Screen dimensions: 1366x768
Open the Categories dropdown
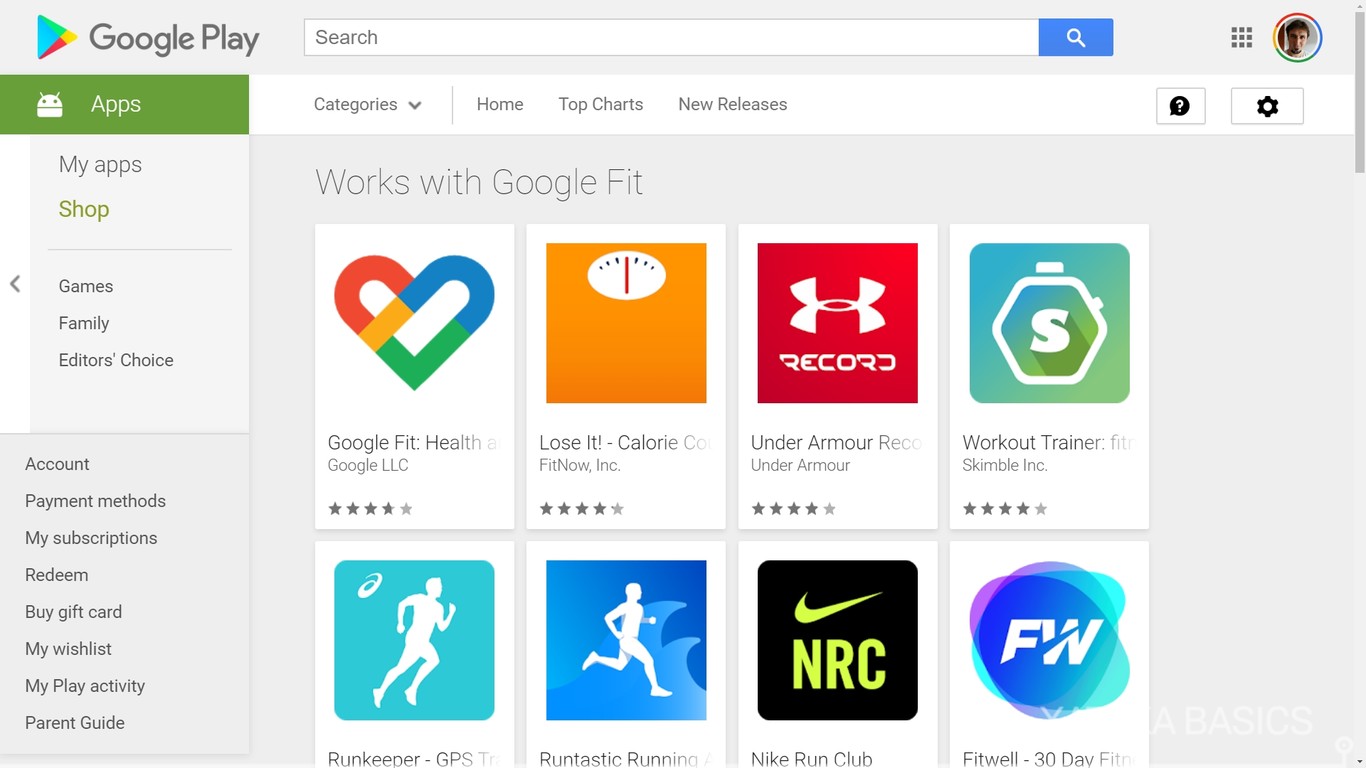pos(355,104)
